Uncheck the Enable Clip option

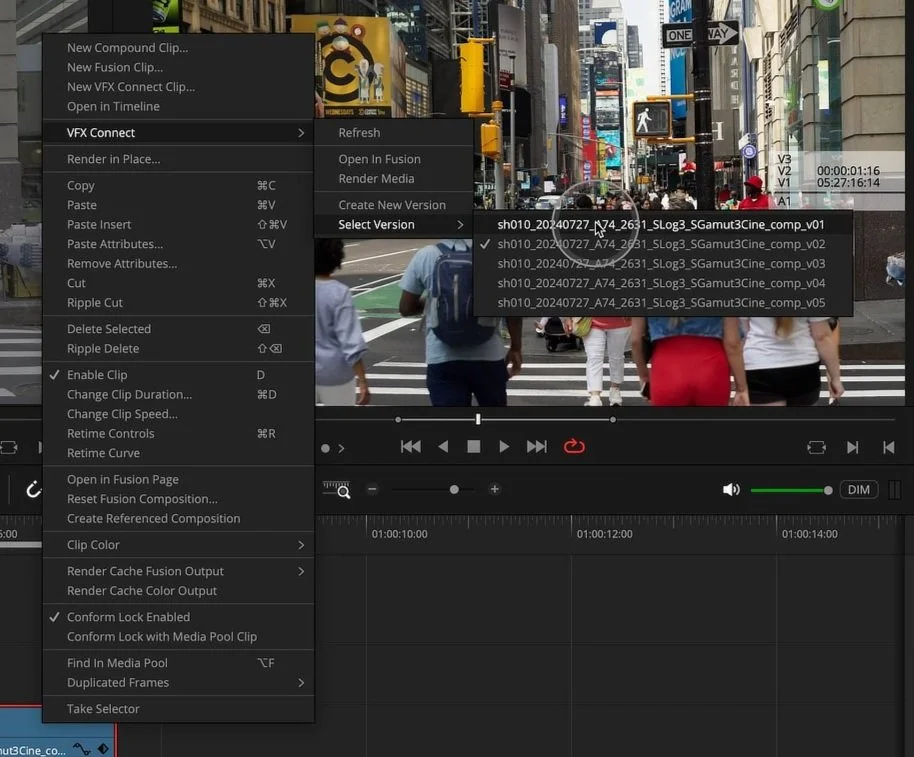point(97,375)
